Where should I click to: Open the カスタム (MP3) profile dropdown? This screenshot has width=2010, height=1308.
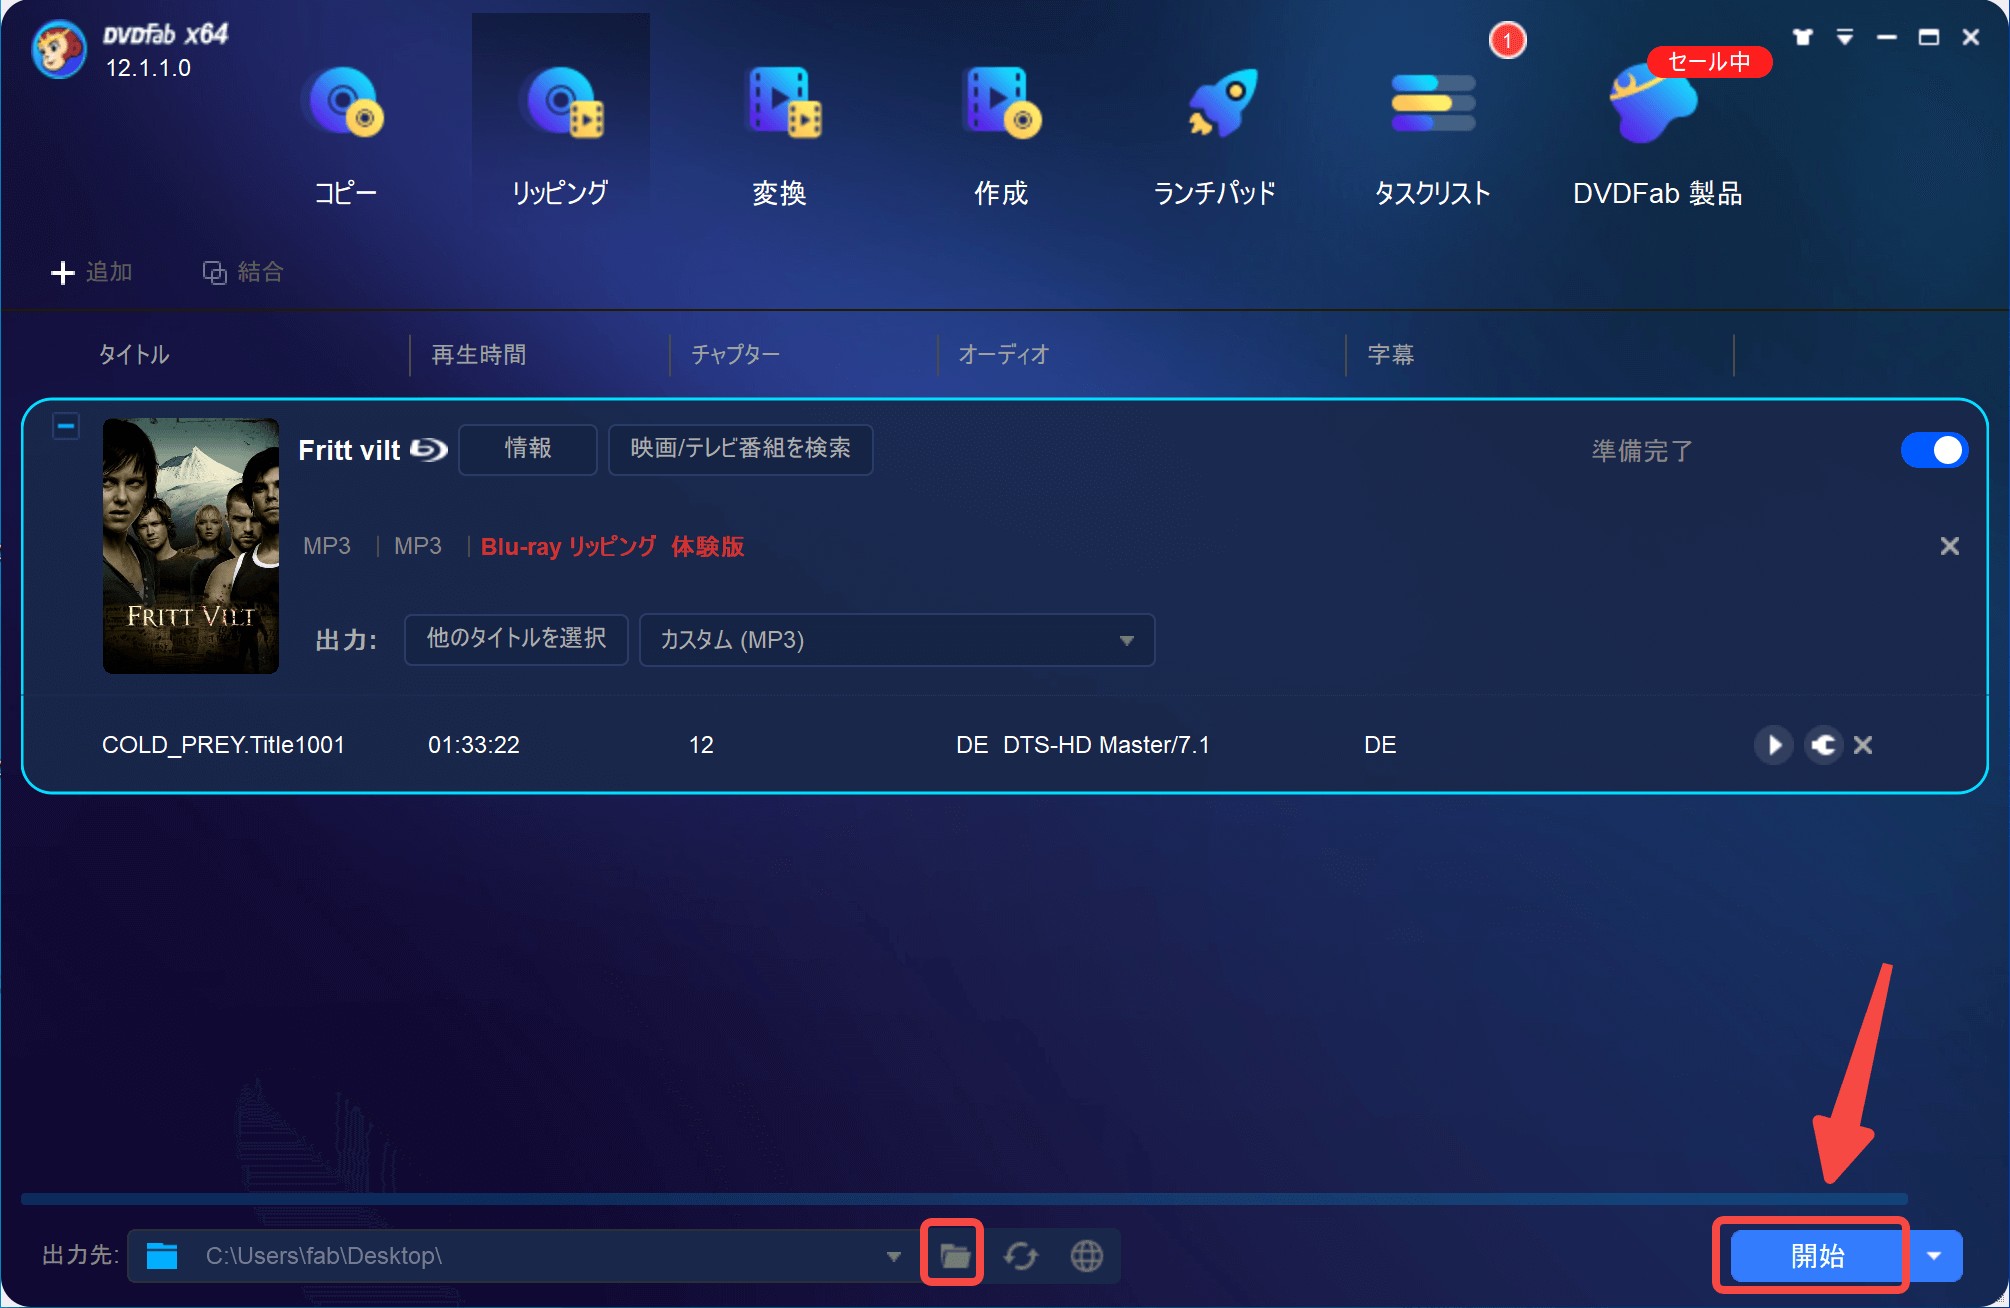[x=897, y=640]
